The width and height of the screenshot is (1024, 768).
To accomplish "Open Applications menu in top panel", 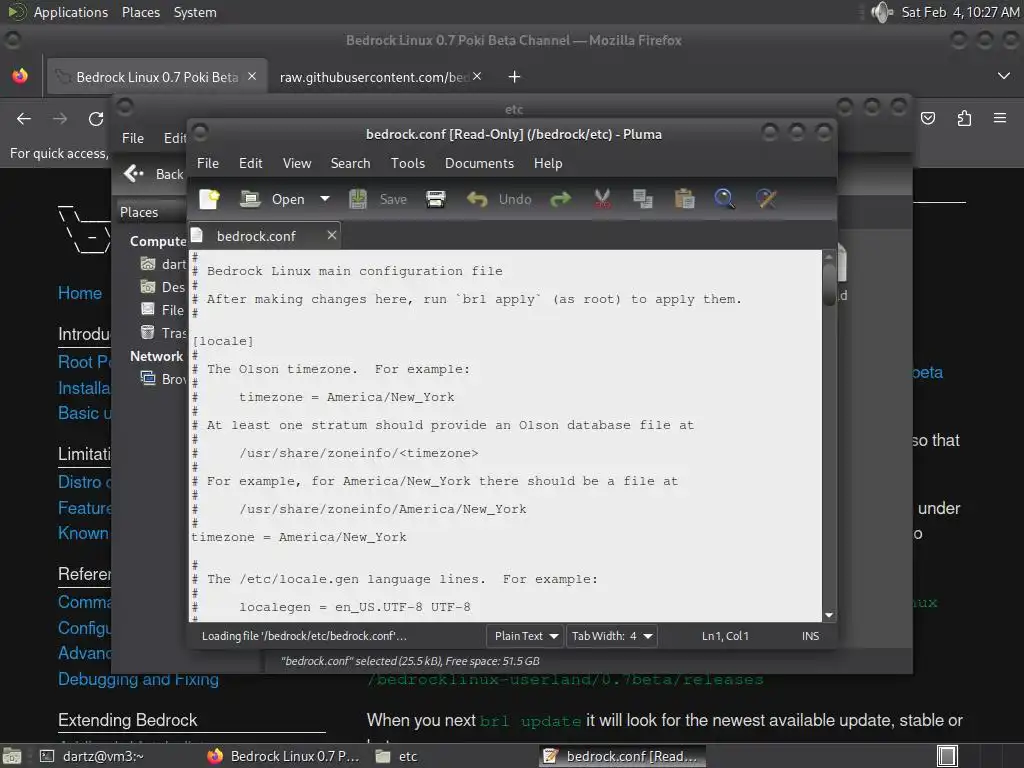I will 71,12.
